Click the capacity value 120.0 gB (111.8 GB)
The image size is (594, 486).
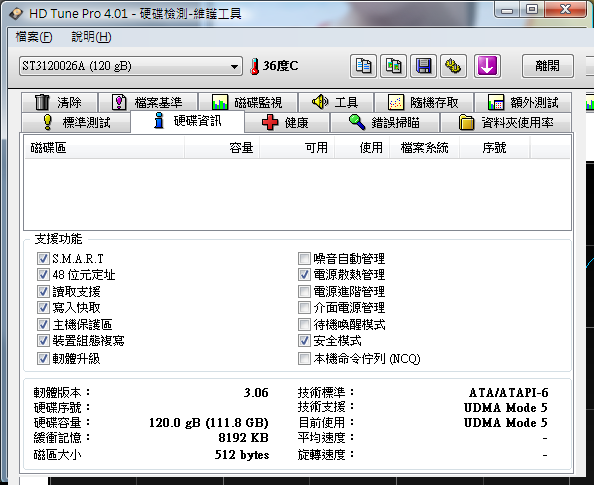tap(209, 423)
